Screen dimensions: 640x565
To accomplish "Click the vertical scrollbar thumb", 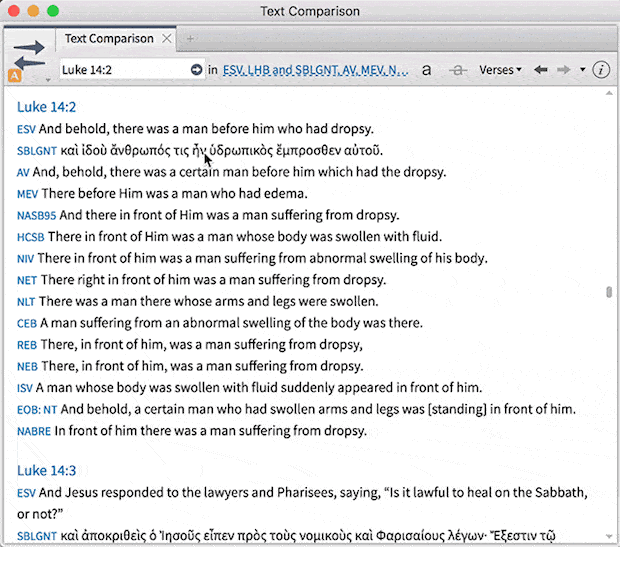I will tap(609, 292).
